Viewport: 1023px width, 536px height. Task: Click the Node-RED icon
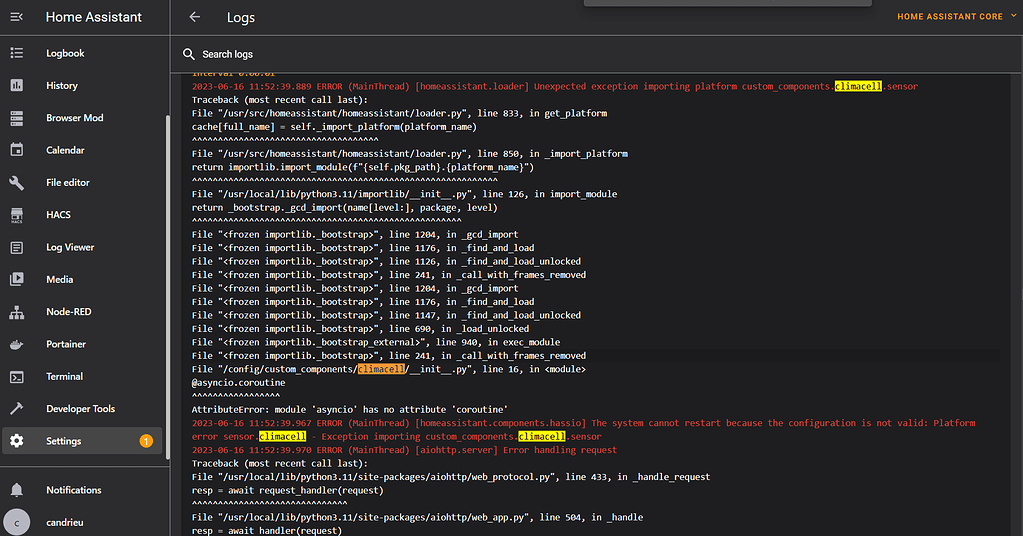16,312
